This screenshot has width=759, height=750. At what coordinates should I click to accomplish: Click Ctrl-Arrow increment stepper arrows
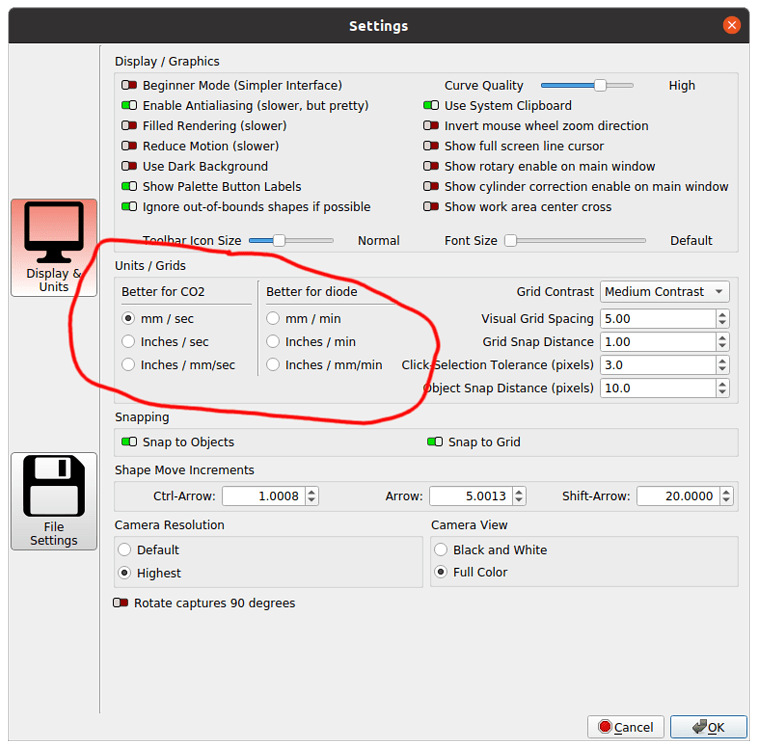(x=312, y=496)
